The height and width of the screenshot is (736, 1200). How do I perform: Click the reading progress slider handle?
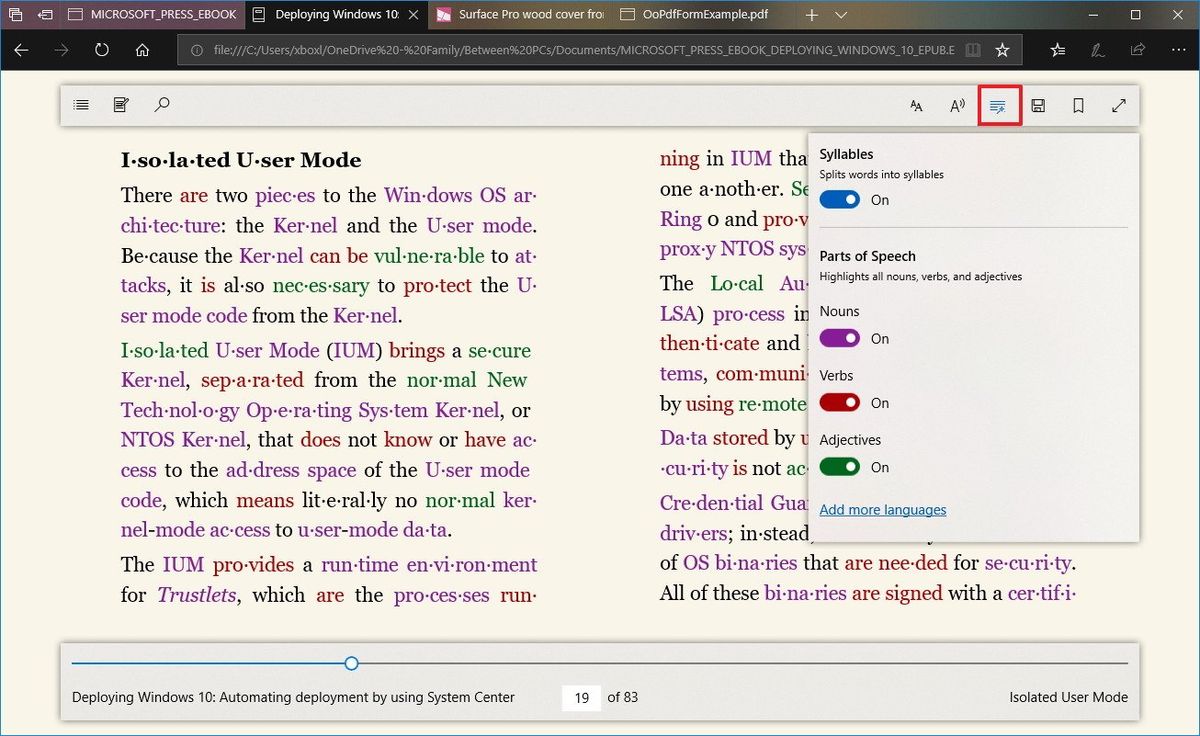351,663
